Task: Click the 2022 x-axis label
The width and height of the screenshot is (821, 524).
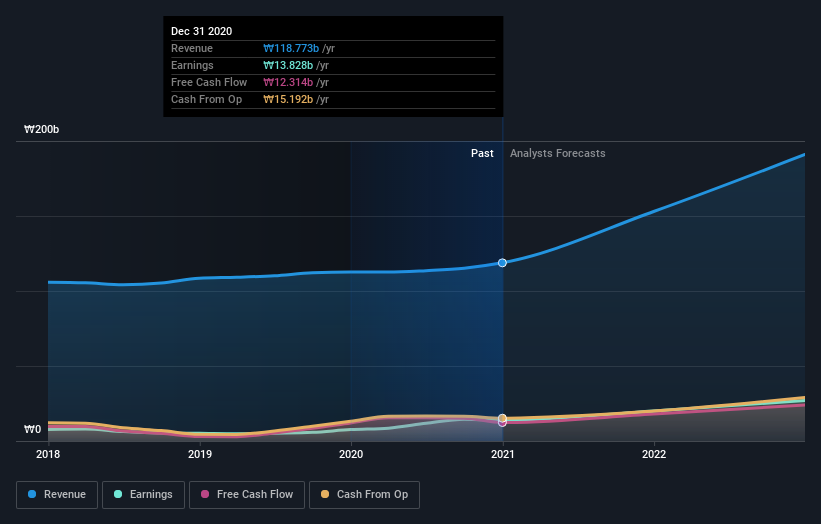Action: pos(654,454)
